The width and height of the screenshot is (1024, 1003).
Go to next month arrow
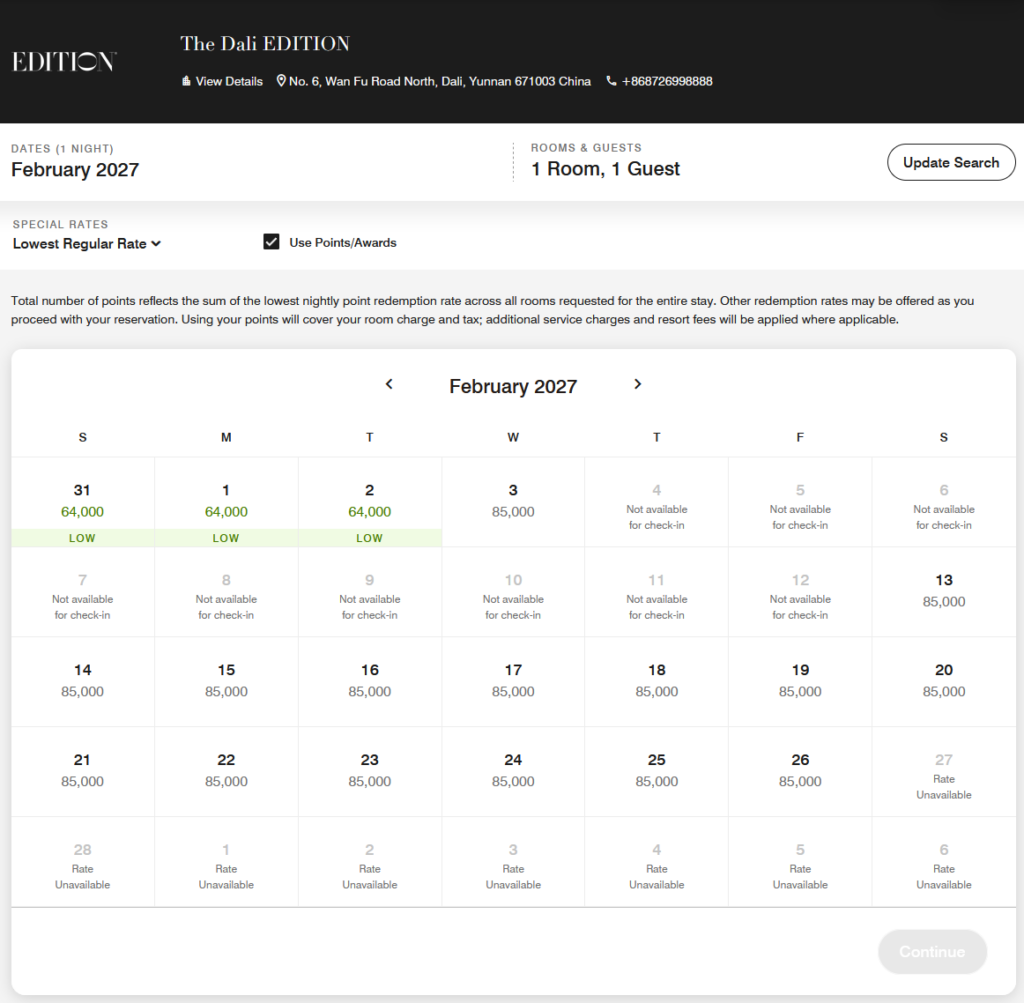tap(638, 385)
